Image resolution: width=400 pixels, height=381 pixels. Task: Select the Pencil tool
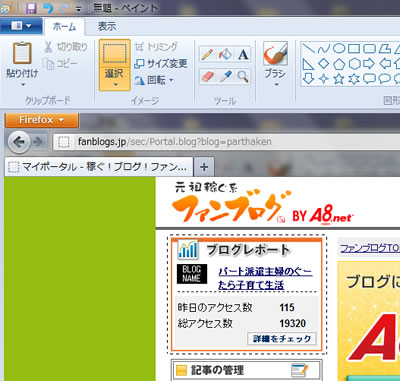point(207,54)
